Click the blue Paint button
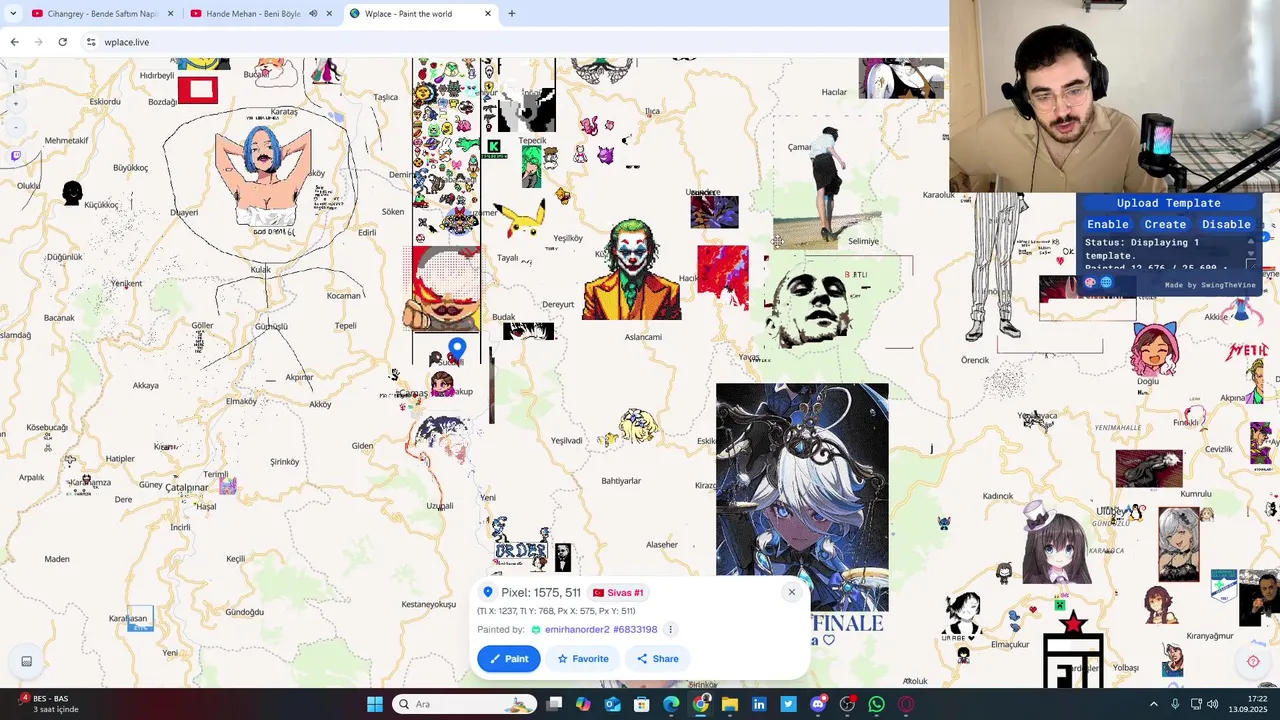Screen dimensions: 1280x720 click(x=509, y=658)
